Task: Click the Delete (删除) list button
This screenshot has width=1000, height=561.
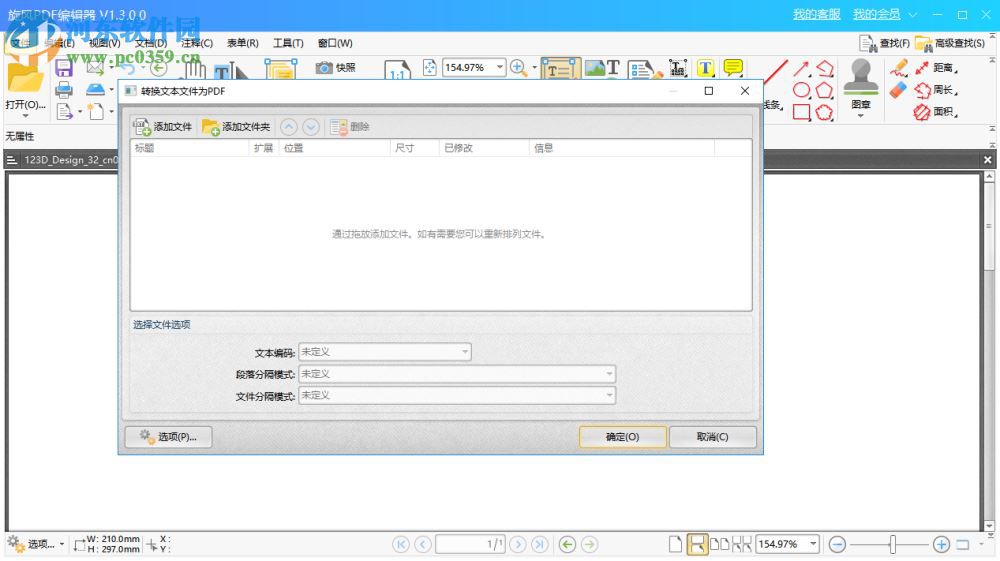Action: (x=349, y=127)
